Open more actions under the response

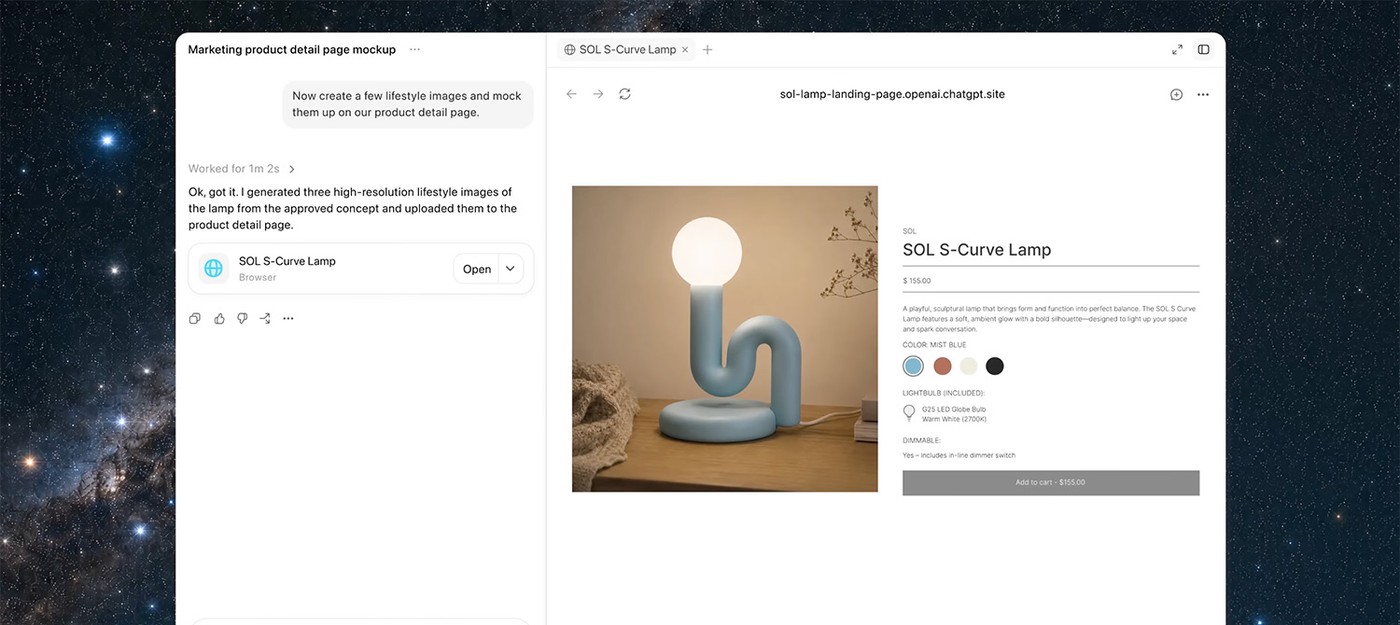click(x=288, y=319)
